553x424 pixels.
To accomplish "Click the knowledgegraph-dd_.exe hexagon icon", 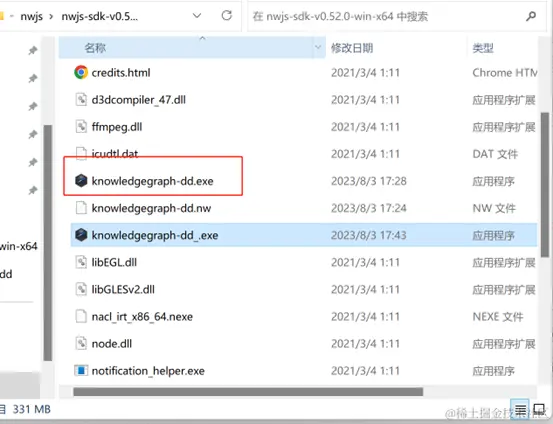I will click(81, 235).
